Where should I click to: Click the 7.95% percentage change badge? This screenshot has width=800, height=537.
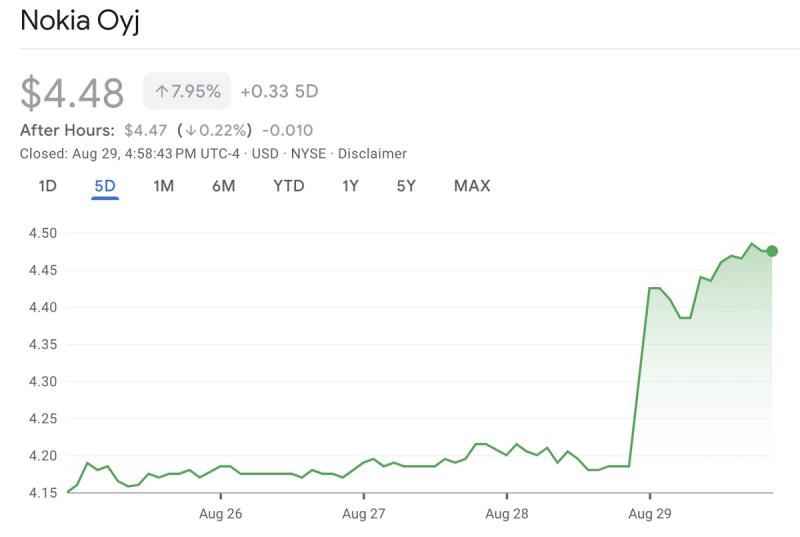pos(187,91)
